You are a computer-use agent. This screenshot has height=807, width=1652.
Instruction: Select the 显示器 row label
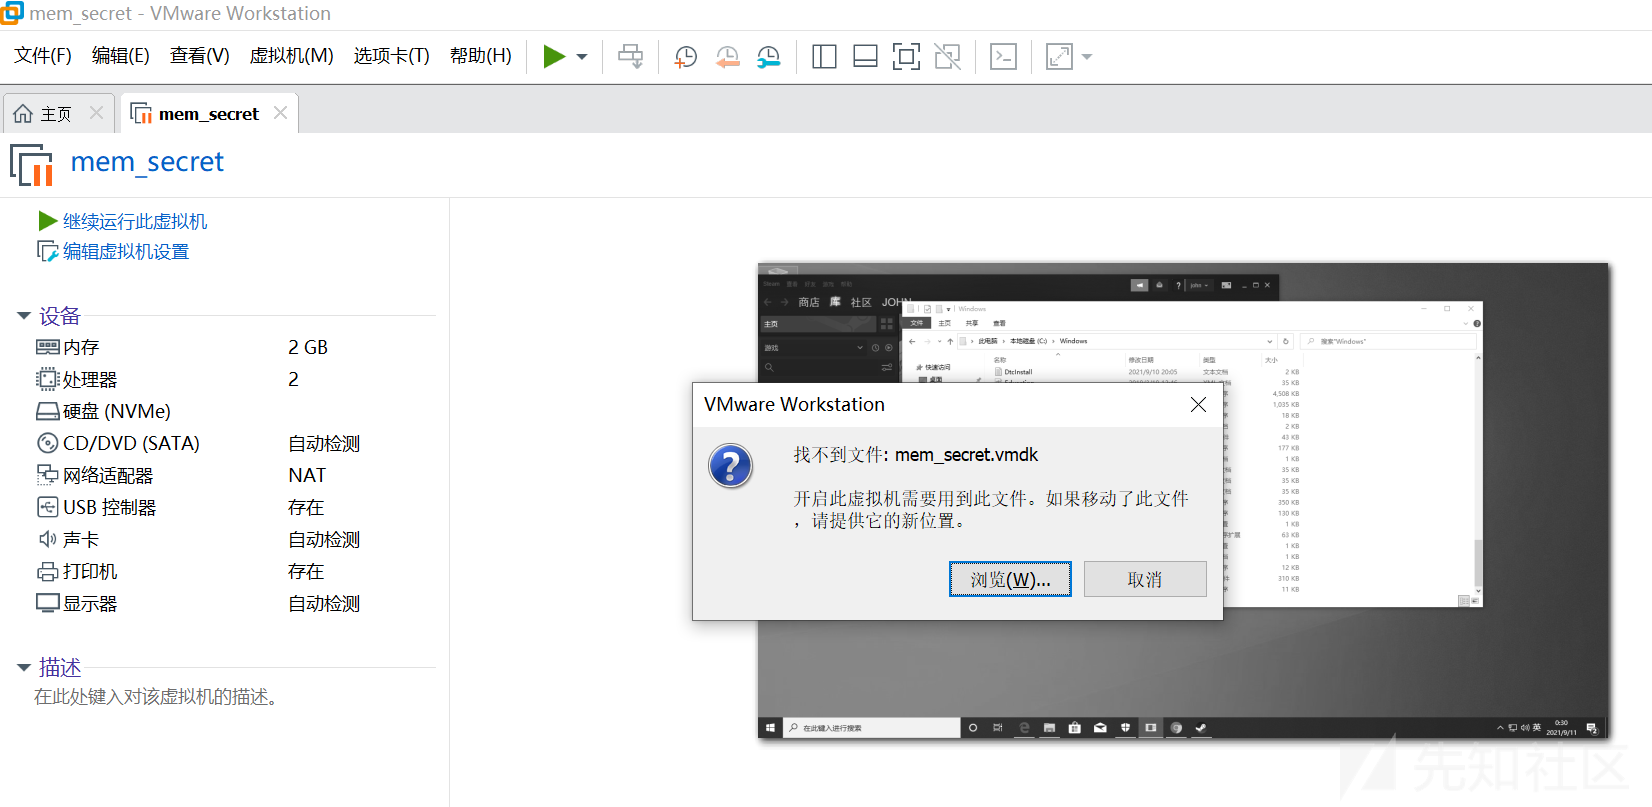[90, 603]
